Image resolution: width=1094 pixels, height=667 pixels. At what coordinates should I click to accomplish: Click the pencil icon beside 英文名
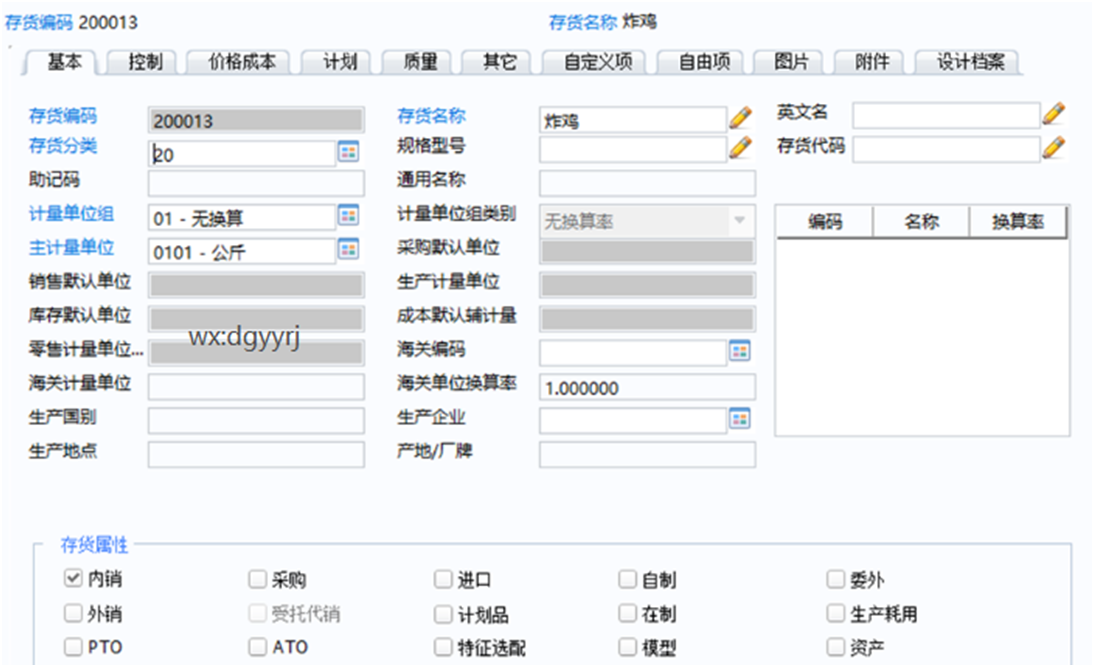click(1054, 112)
